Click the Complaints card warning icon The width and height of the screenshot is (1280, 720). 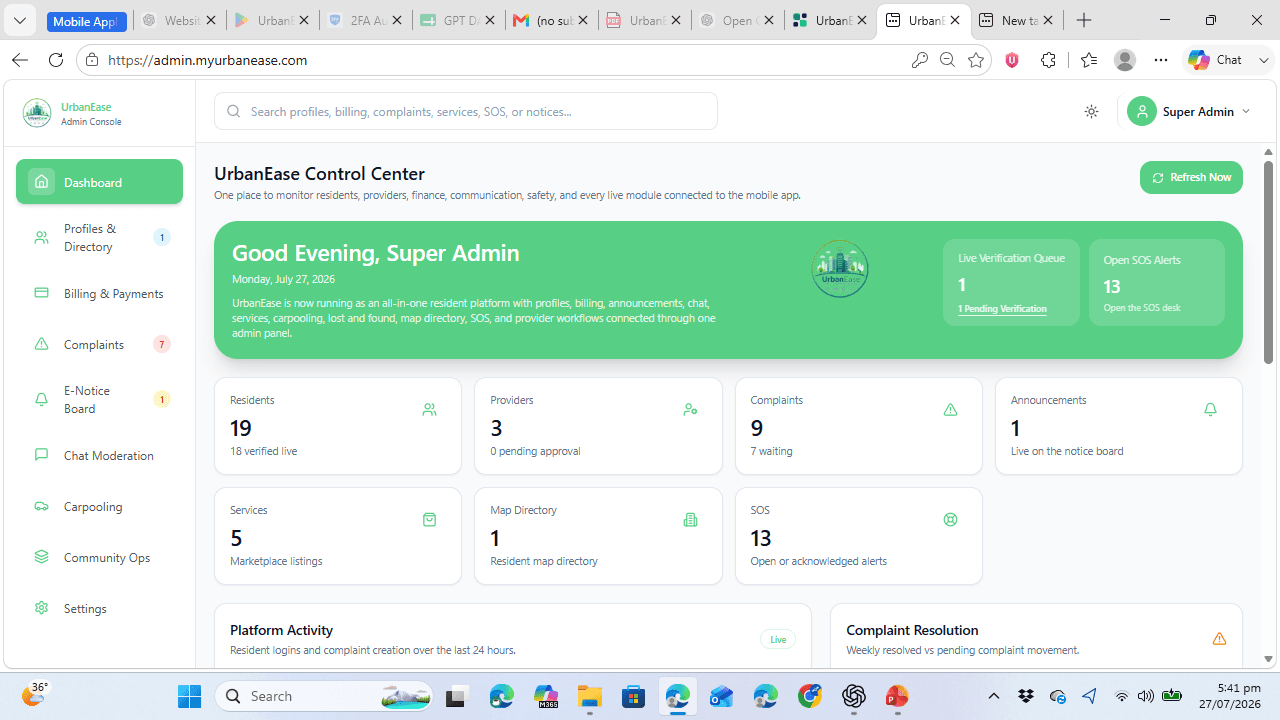950,410
